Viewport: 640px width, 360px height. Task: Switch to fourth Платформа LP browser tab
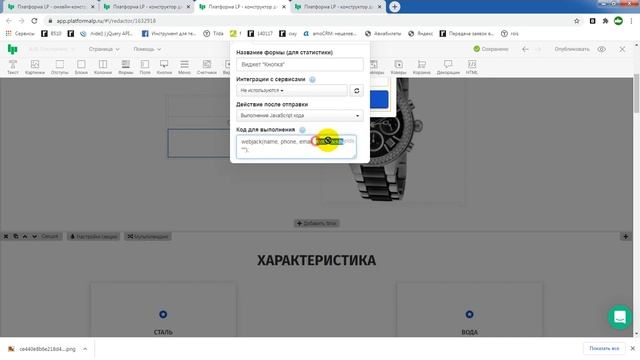[338, 7]
